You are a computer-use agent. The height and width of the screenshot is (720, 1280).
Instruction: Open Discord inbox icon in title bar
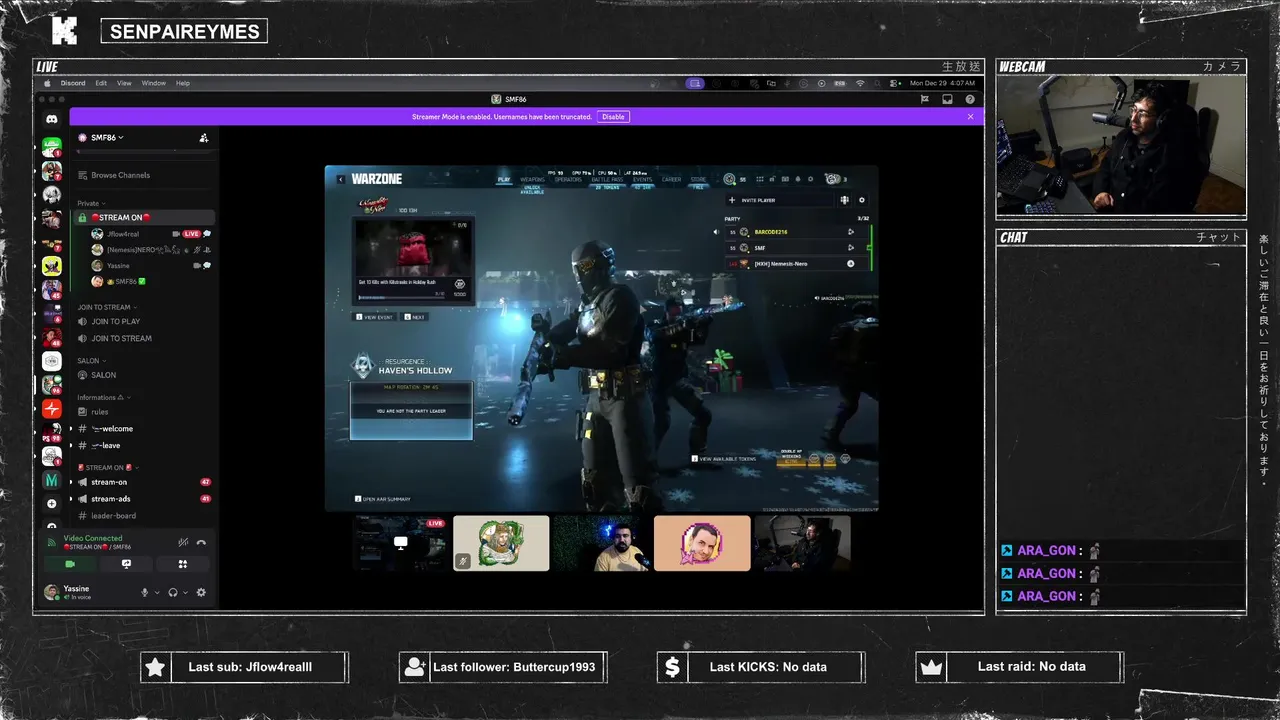(x=947, y=99)
